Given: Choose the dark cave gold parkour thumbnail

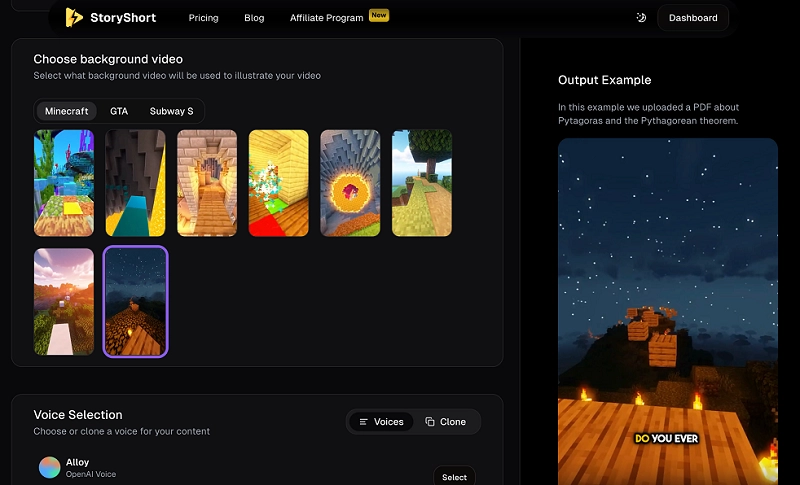Looking at the screenshot, I should click(x=135, y=183).
